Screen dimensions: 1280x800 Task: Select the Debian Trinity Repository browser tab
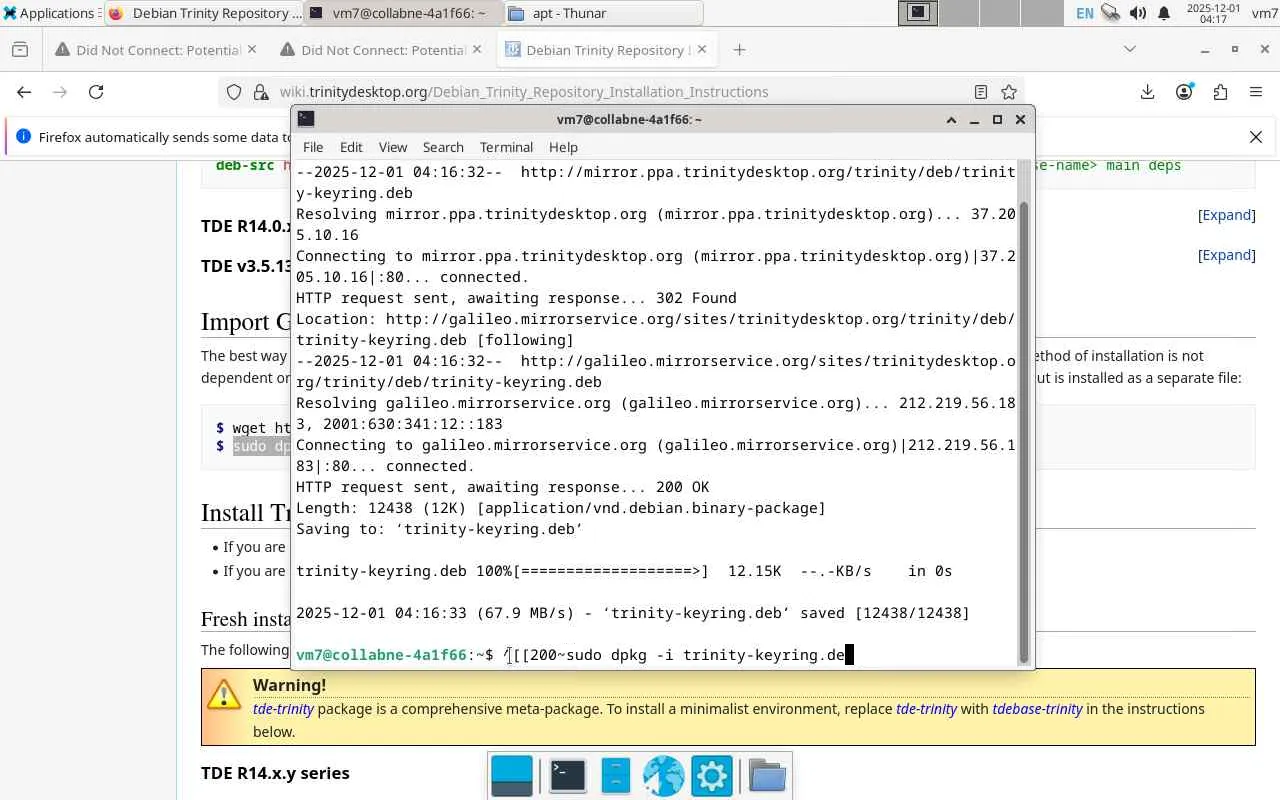tap(605, 50)
